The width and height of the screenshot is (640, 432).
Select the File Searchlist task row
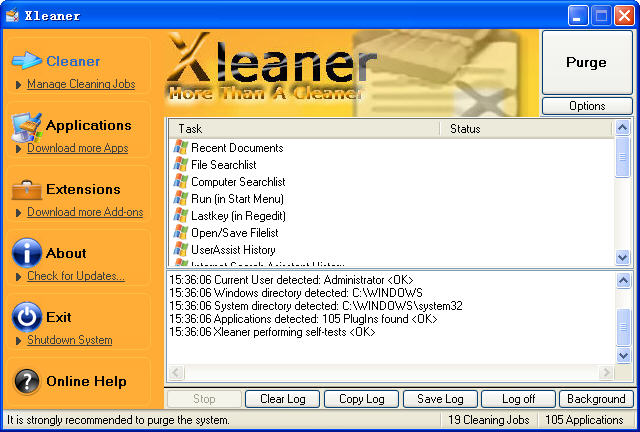pyautogui.click(x=391, y=165)
